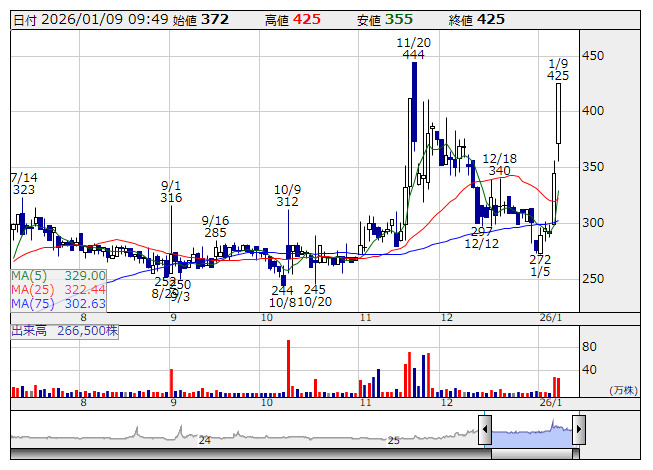Viewport: 653px width, 470px height.
Task: Click the 出来高 266,500株 volume label
Action: pyautogui.click(x=65, y=331)
